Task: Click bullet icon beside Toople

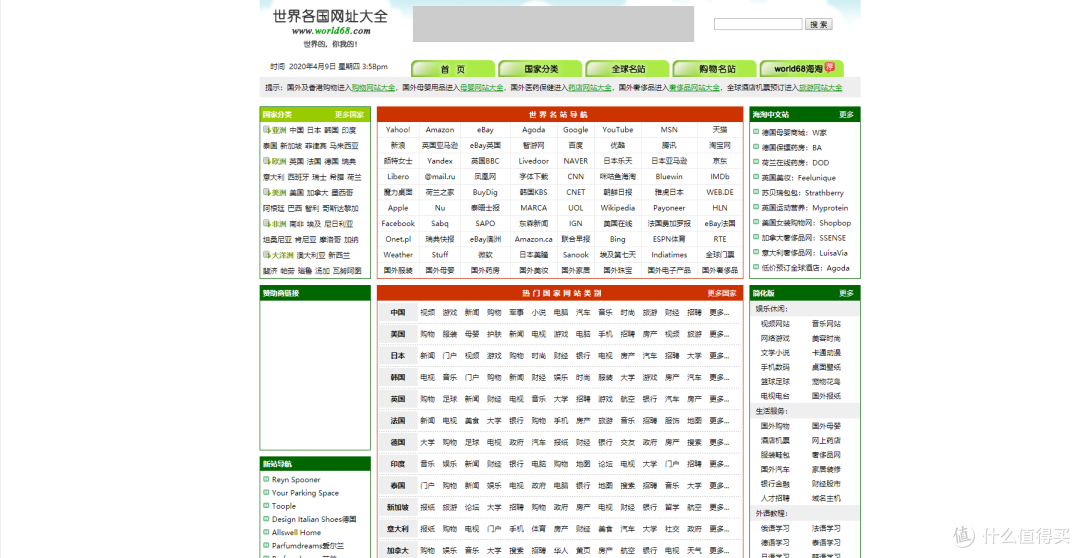Action: click(266, 505)
